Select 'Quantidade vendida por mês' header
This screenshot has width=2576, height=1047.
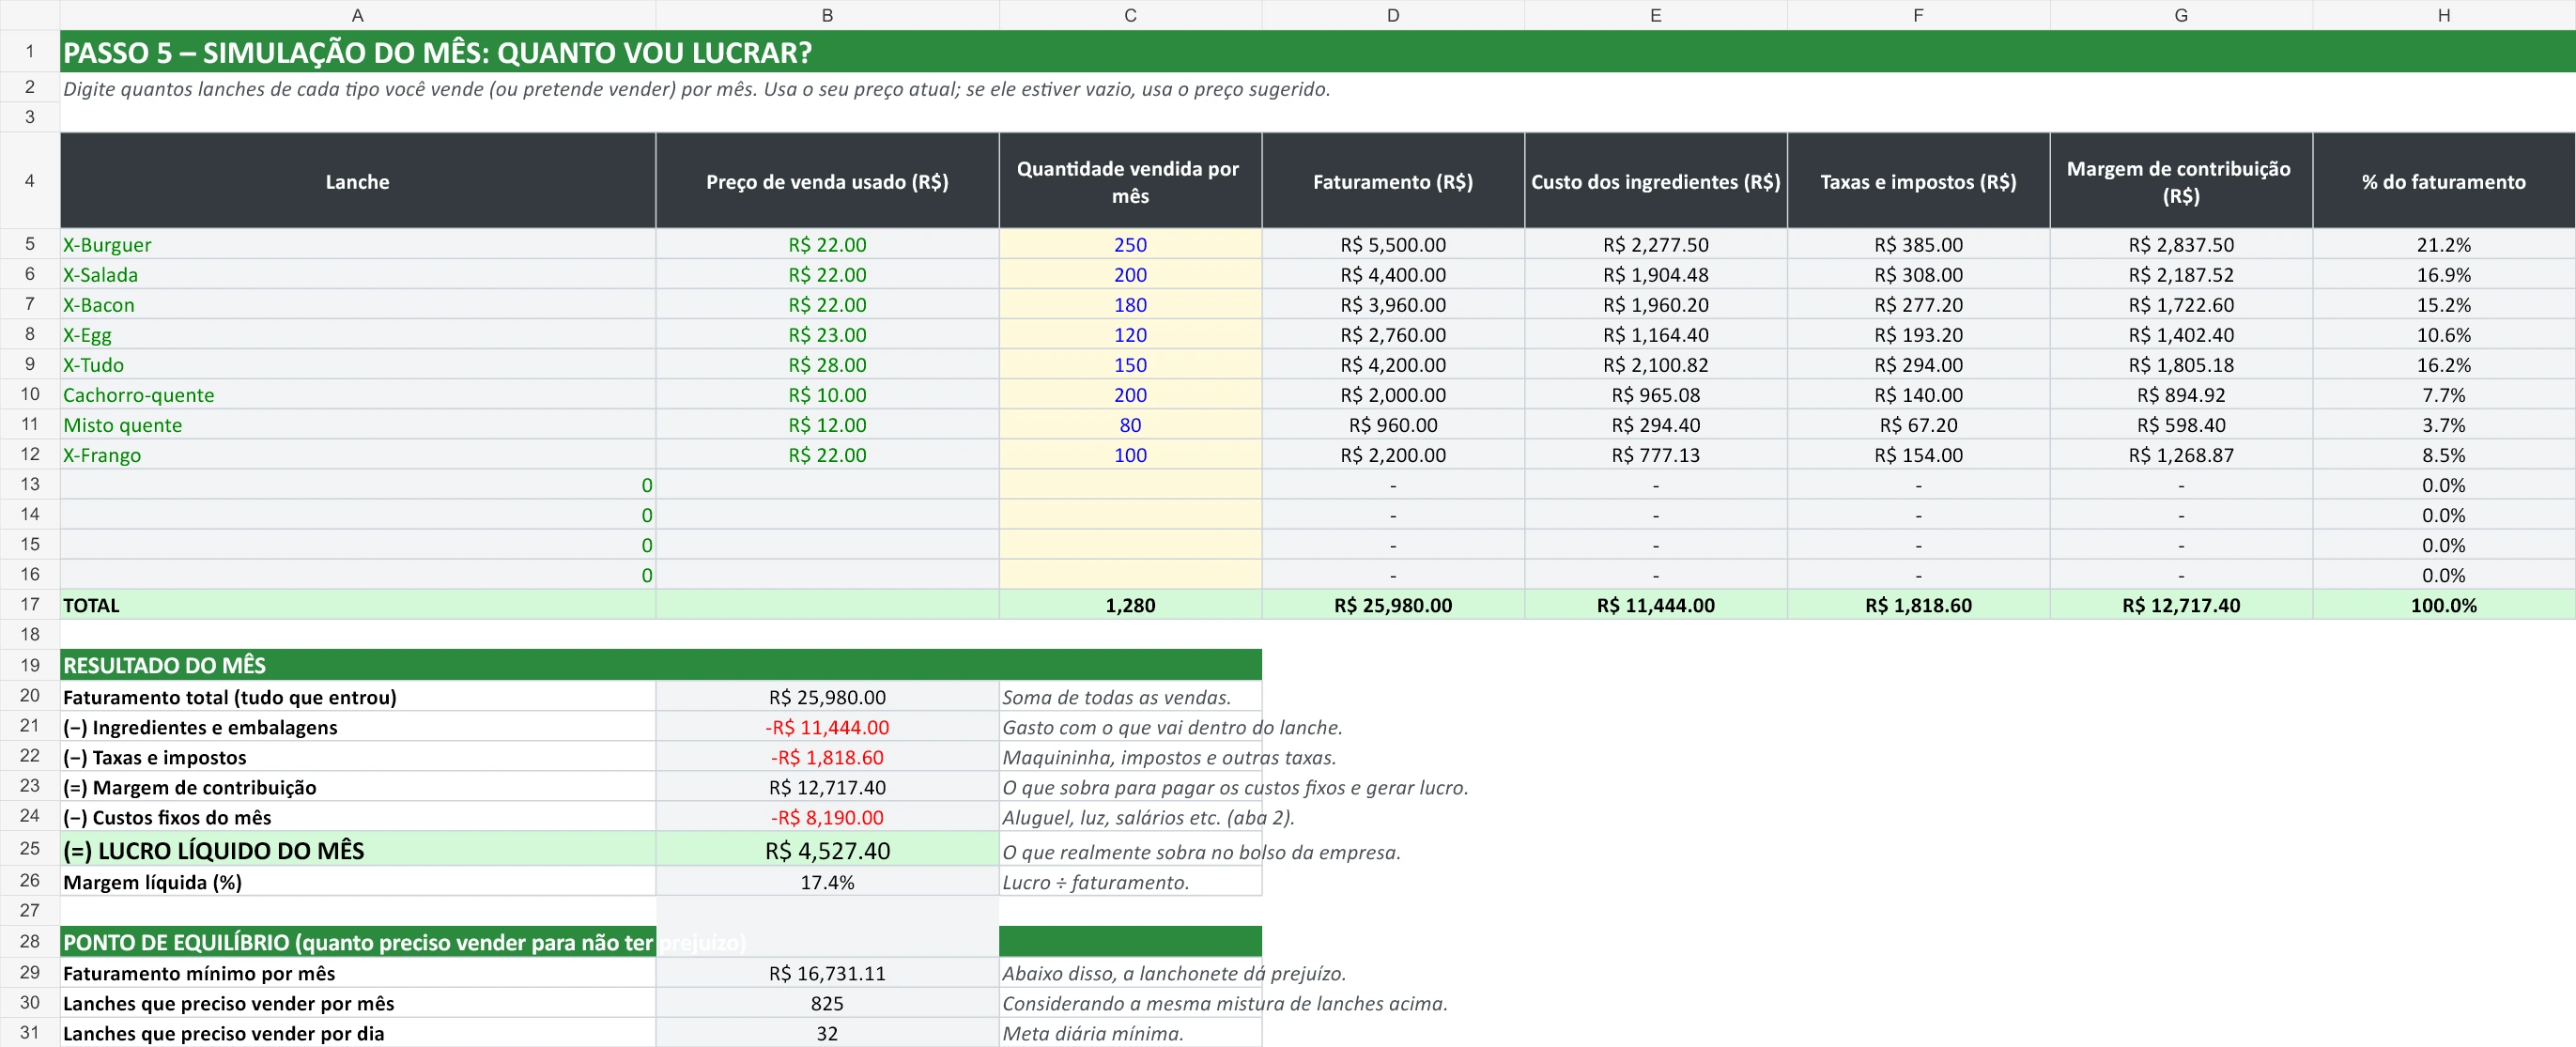1130,181
